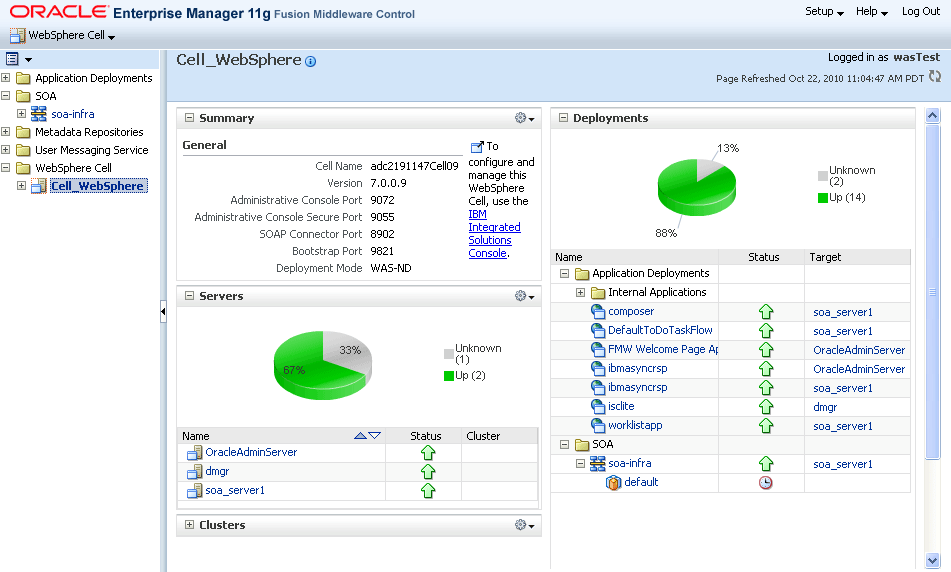
Task: Open navigation tree view menu icon
Action: pyautogui.click(x=18, y=59)
